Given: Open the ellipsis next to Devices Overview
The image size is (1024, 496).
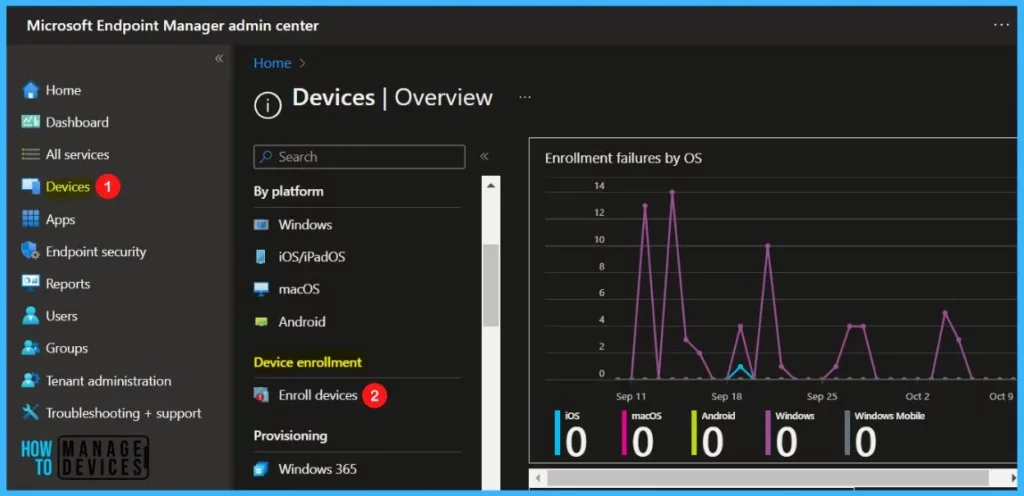Looking at the screenshot, I should click(525, 97).
